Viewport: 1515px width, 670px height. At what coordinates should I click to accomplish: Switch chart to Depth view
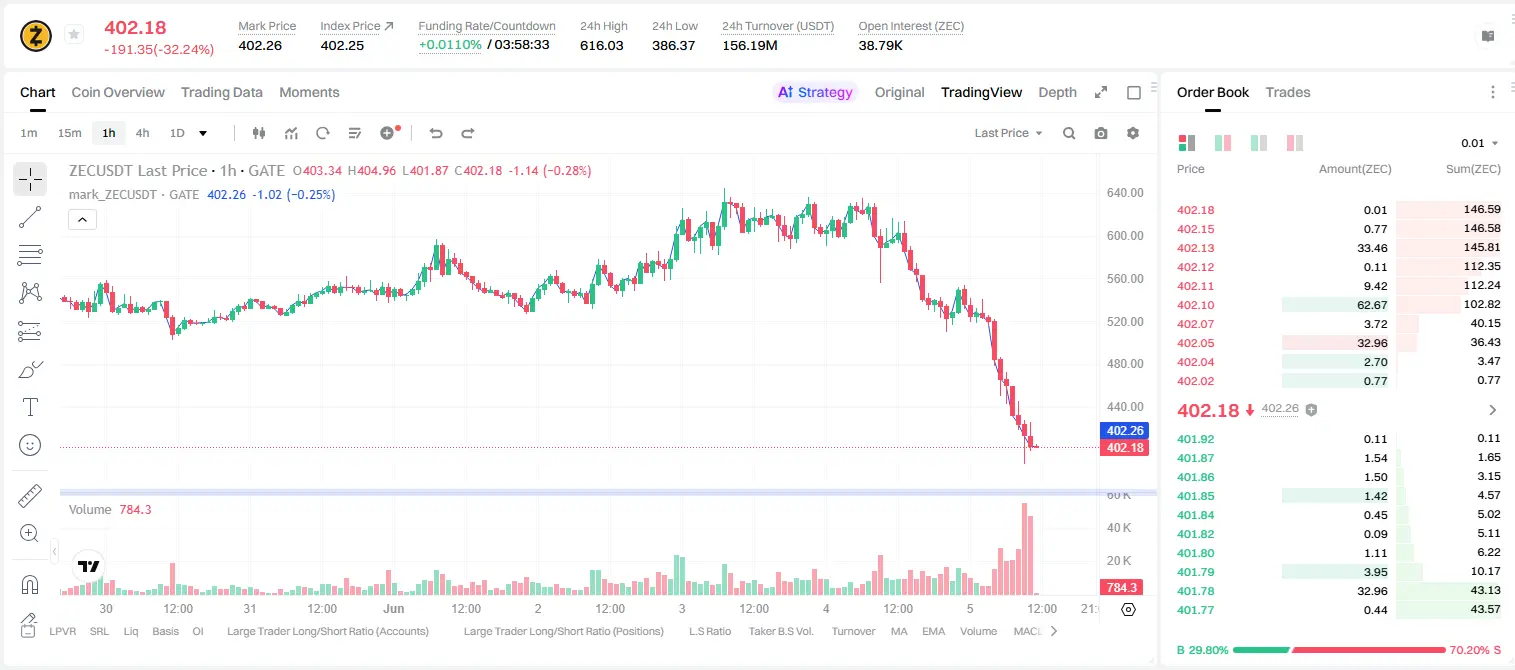pos(1057,92)
